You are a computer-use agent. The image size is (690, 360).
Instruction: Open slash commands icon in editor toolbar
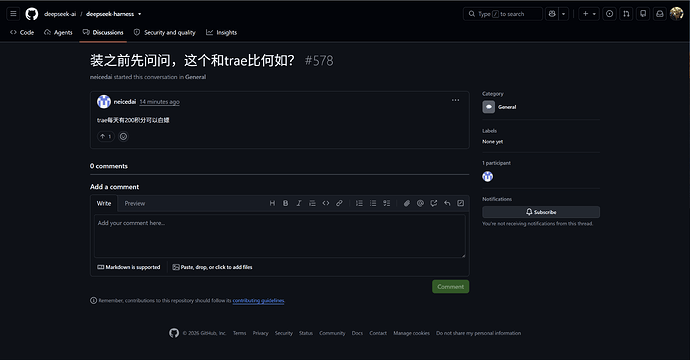tap(461, 203)
